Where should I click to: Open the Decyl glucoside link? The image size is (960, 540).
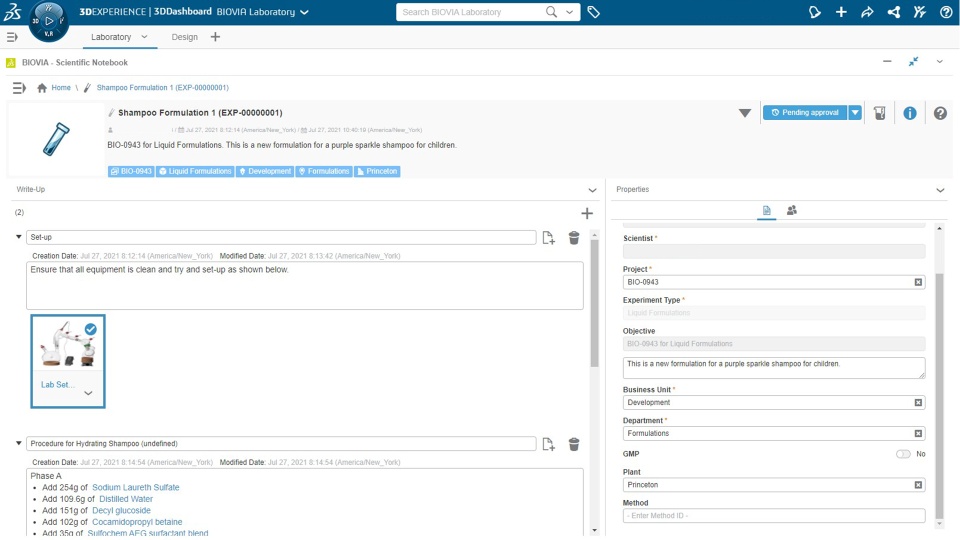coord(121,511)
